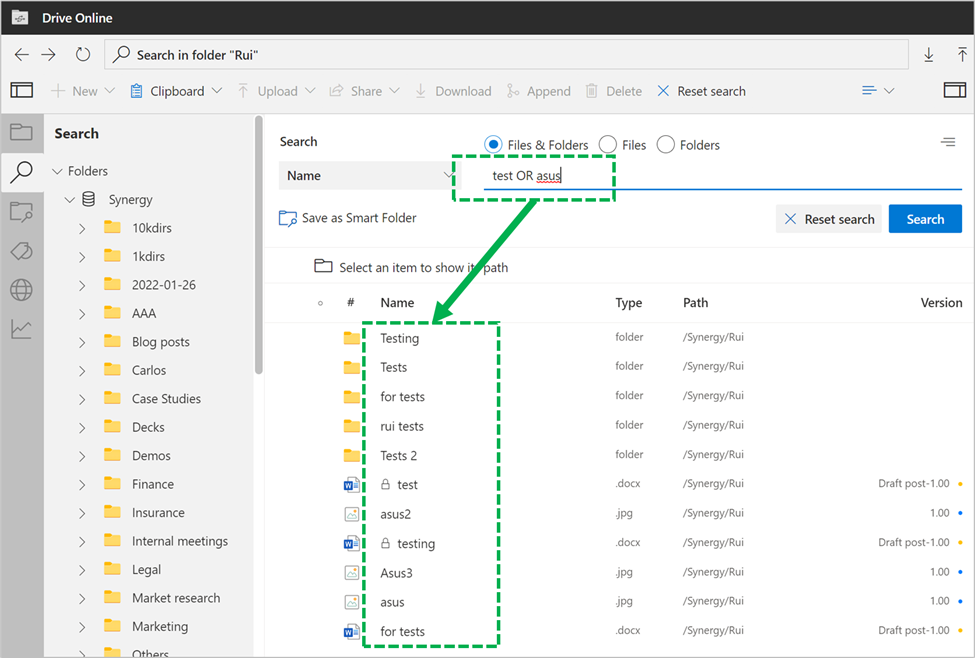975x658 pixels.
Task: Select the Demos folder in tree
Action: coord(151,456)
